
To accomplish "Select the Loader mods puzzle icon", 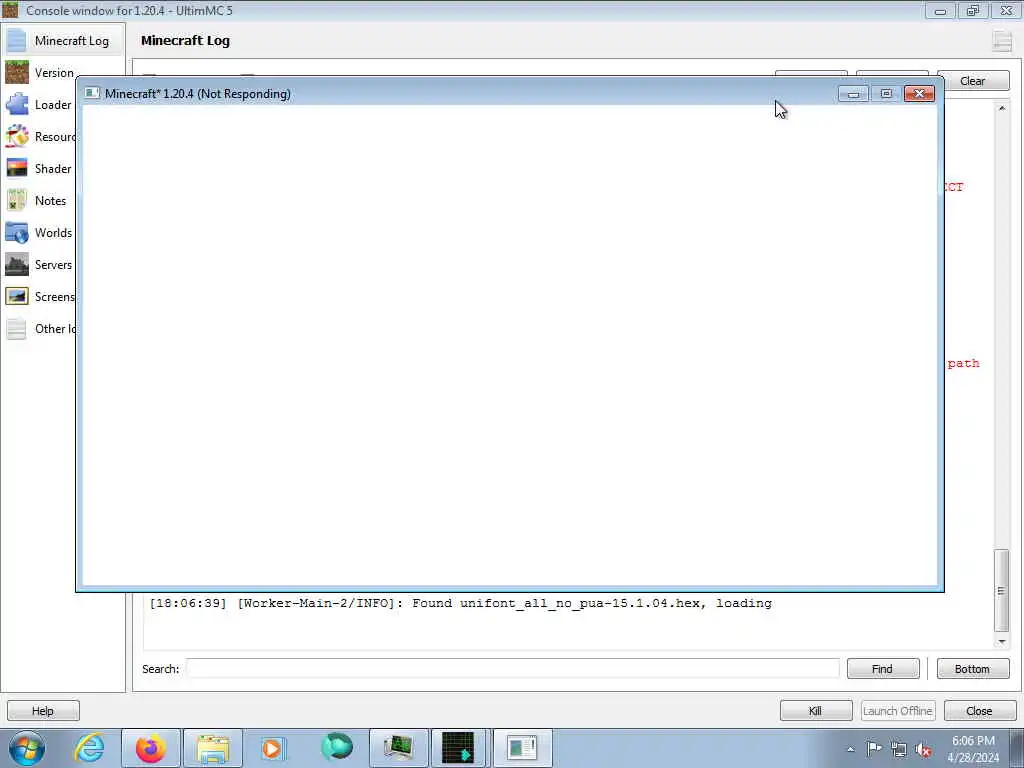I will pos(17,104).
